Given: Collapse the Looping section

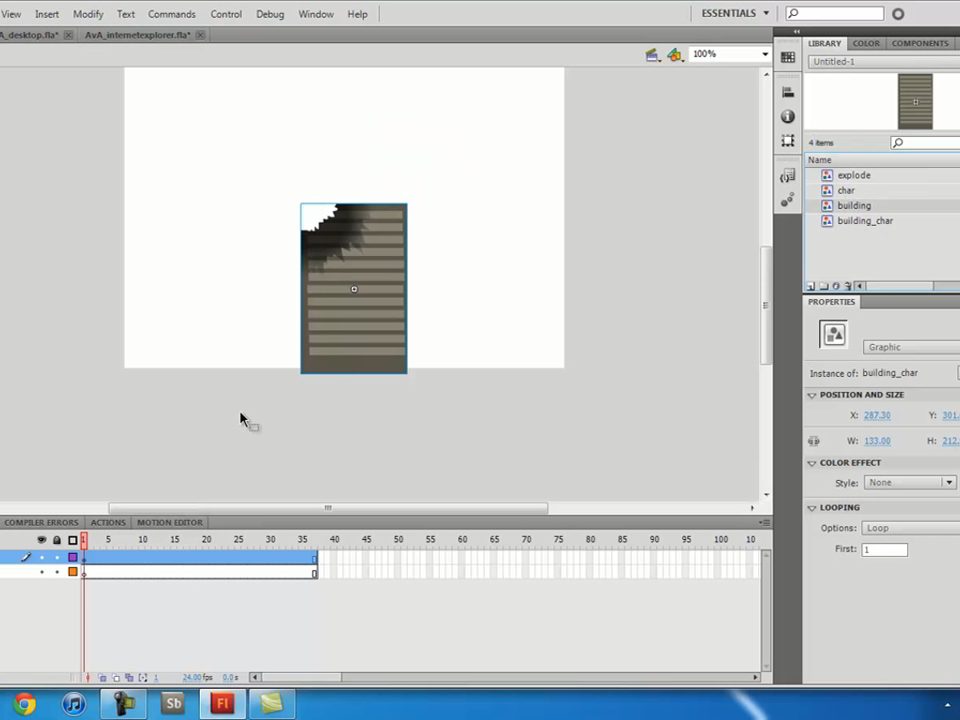Looking at the screenshot, I should (x=812, y=508).
